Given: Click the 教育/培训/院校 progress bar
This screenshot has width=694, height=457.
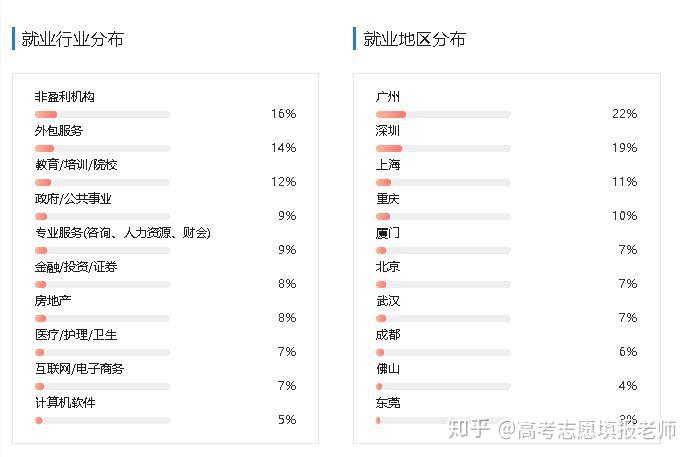Looking at the screenshot, I should tap(102, 182).
